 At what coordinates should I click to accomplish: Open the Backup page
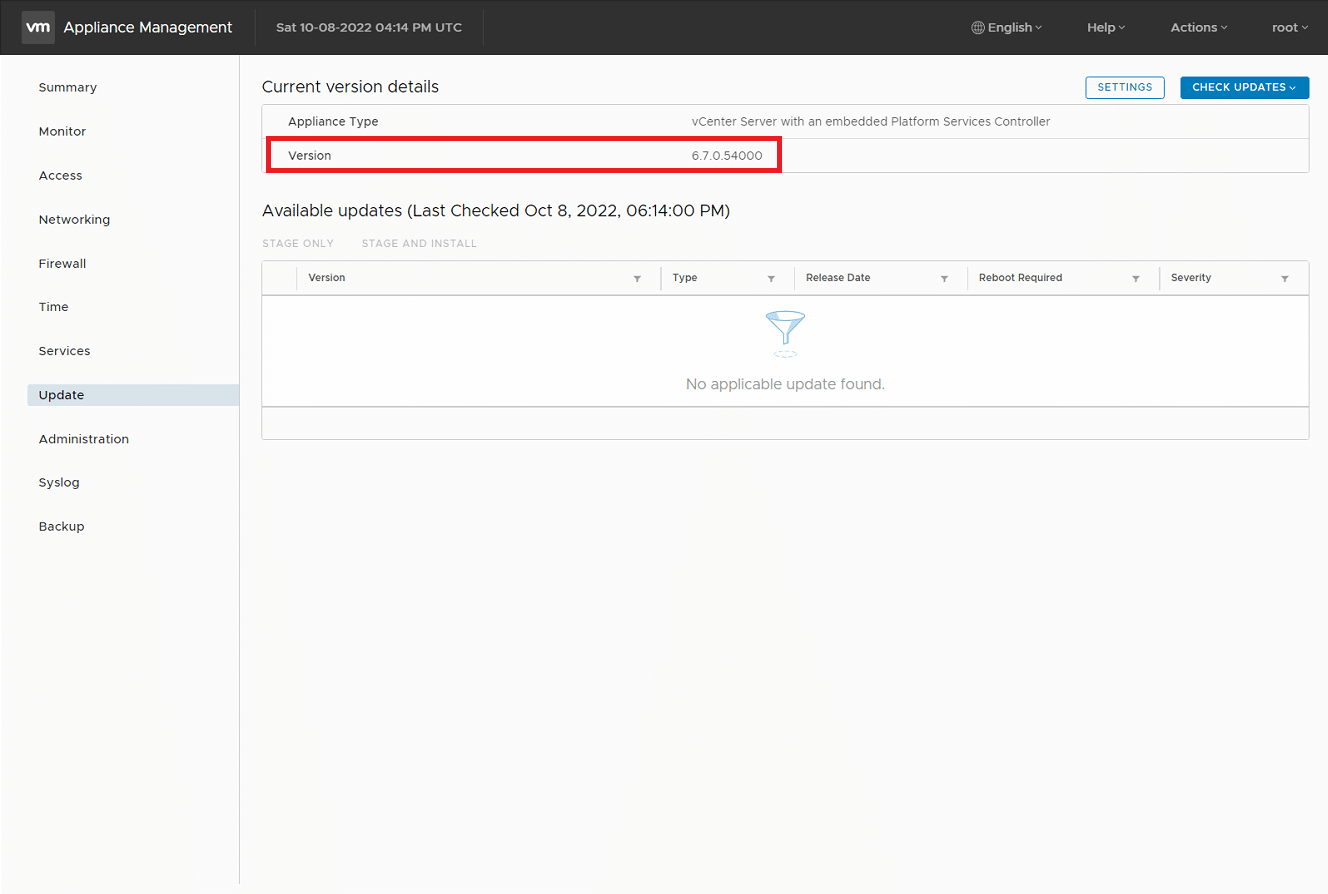point(61,526)
